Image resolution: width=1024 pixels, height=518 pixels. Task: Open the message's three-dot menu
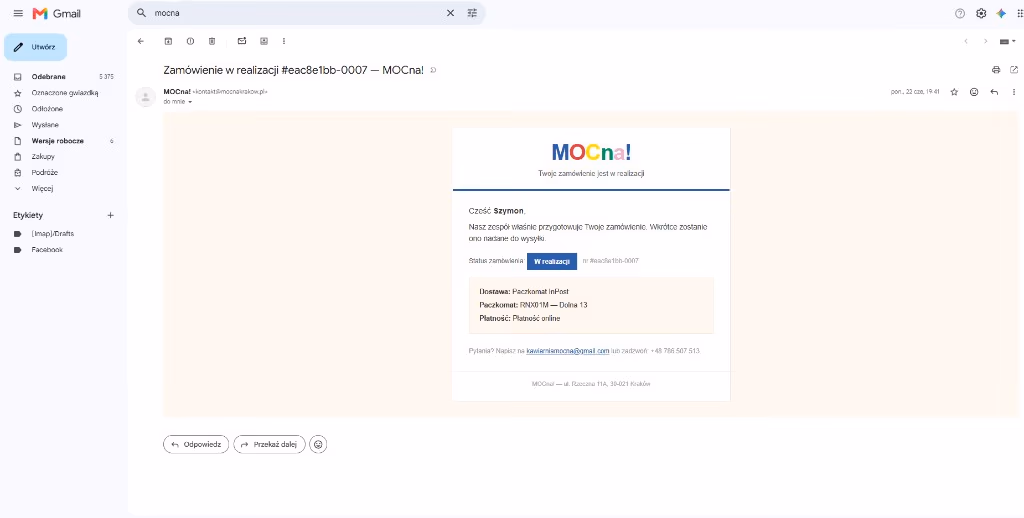tap(1014, 92)
